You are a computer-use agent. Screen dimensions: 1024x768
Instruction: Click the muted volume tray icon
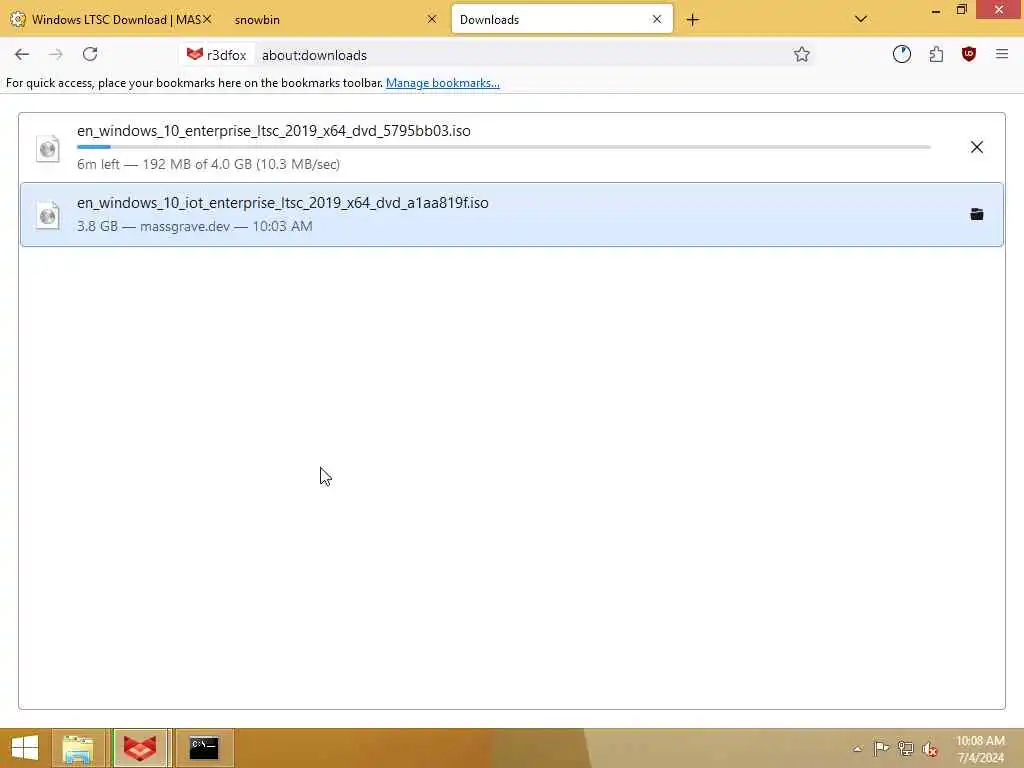pos(930,749)
